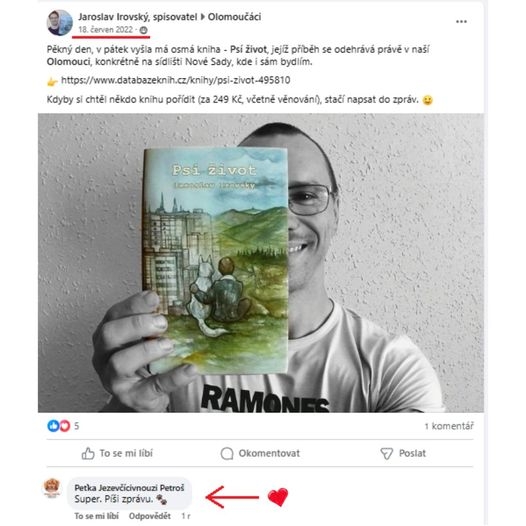
Task: Open the commenter's avatar picture
Action: 52,488
